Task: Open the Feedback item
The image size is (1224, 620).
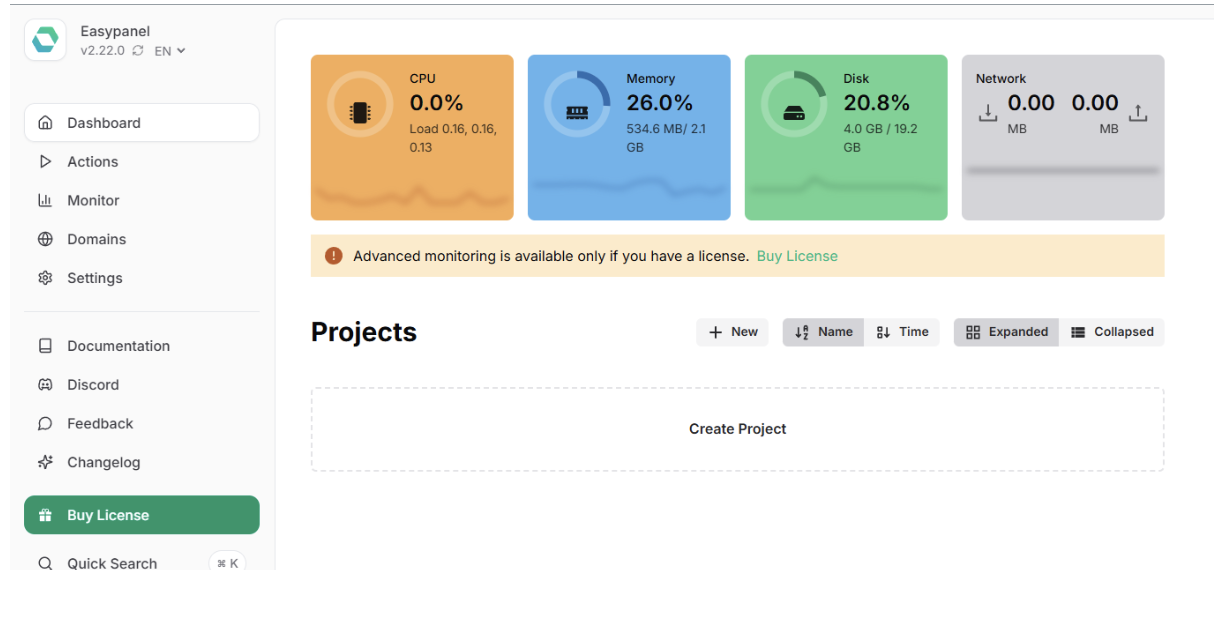Action: (x=141, y=424)
